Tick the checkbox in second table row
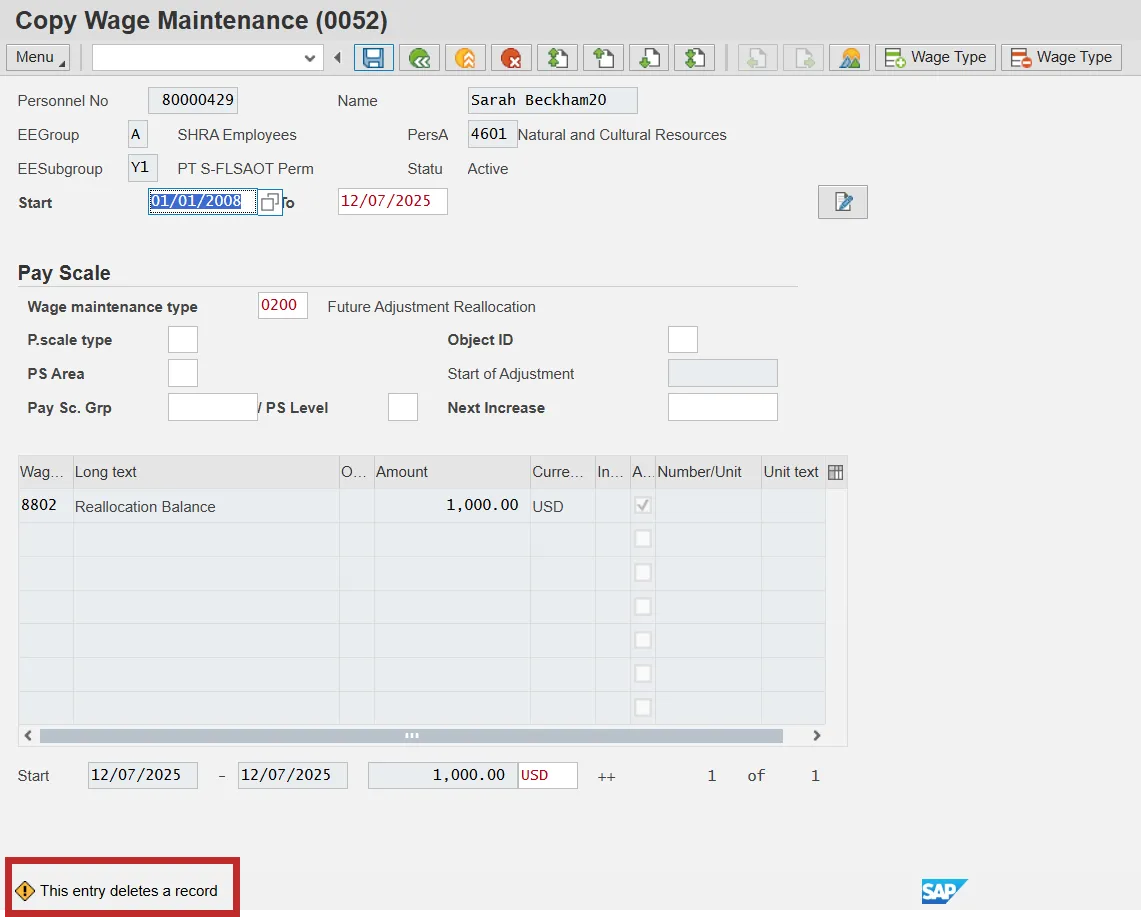 (x=643, y=539)
